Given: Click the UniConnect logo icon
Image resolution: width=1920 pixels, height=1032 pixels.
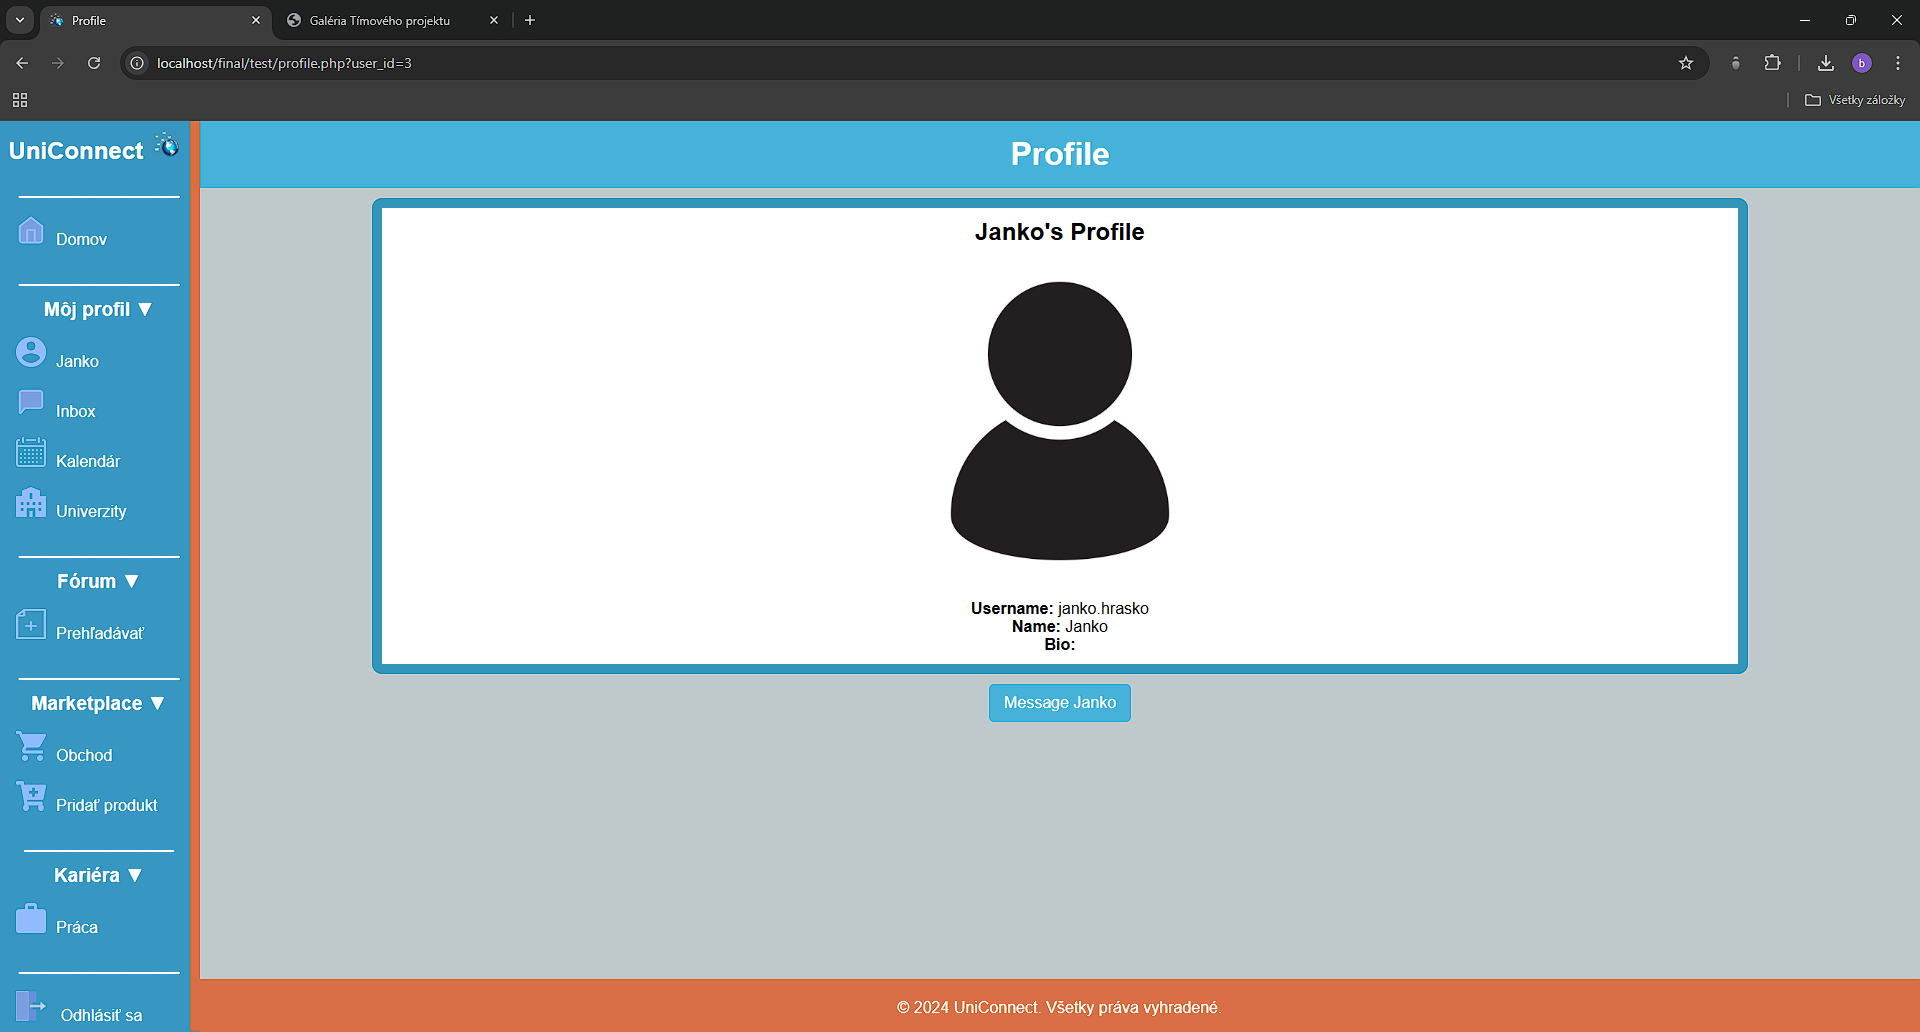Looking at the screenshot, I should click(x=167, y=146).
